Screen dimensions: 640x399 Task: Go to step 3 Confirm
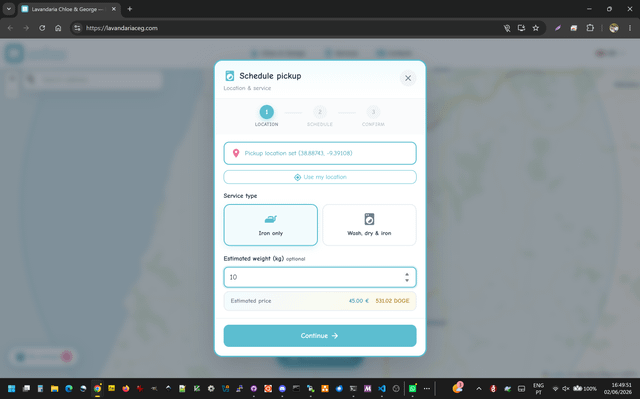pos(373,116)
